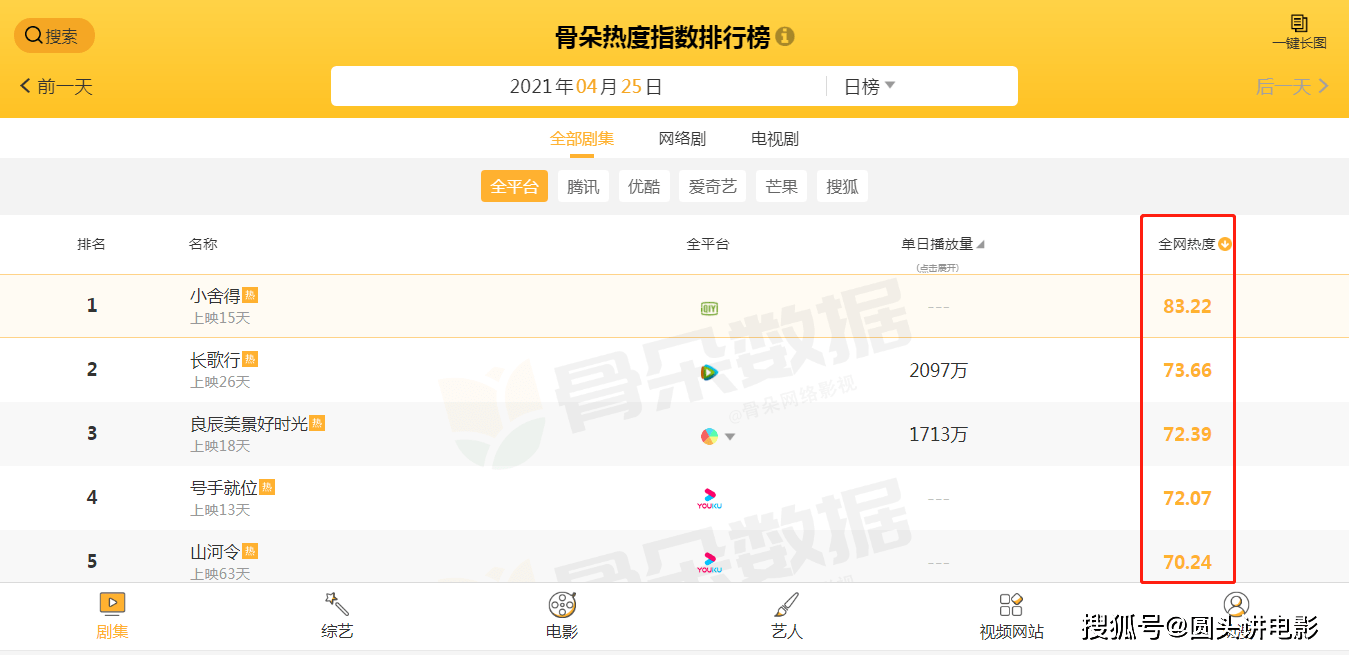Image resolution: width=1349 pixels, height=655 pixels.
Task: Click the hot badge next to 号手就位
Action: pyautogui.click(x=267, y=487)
